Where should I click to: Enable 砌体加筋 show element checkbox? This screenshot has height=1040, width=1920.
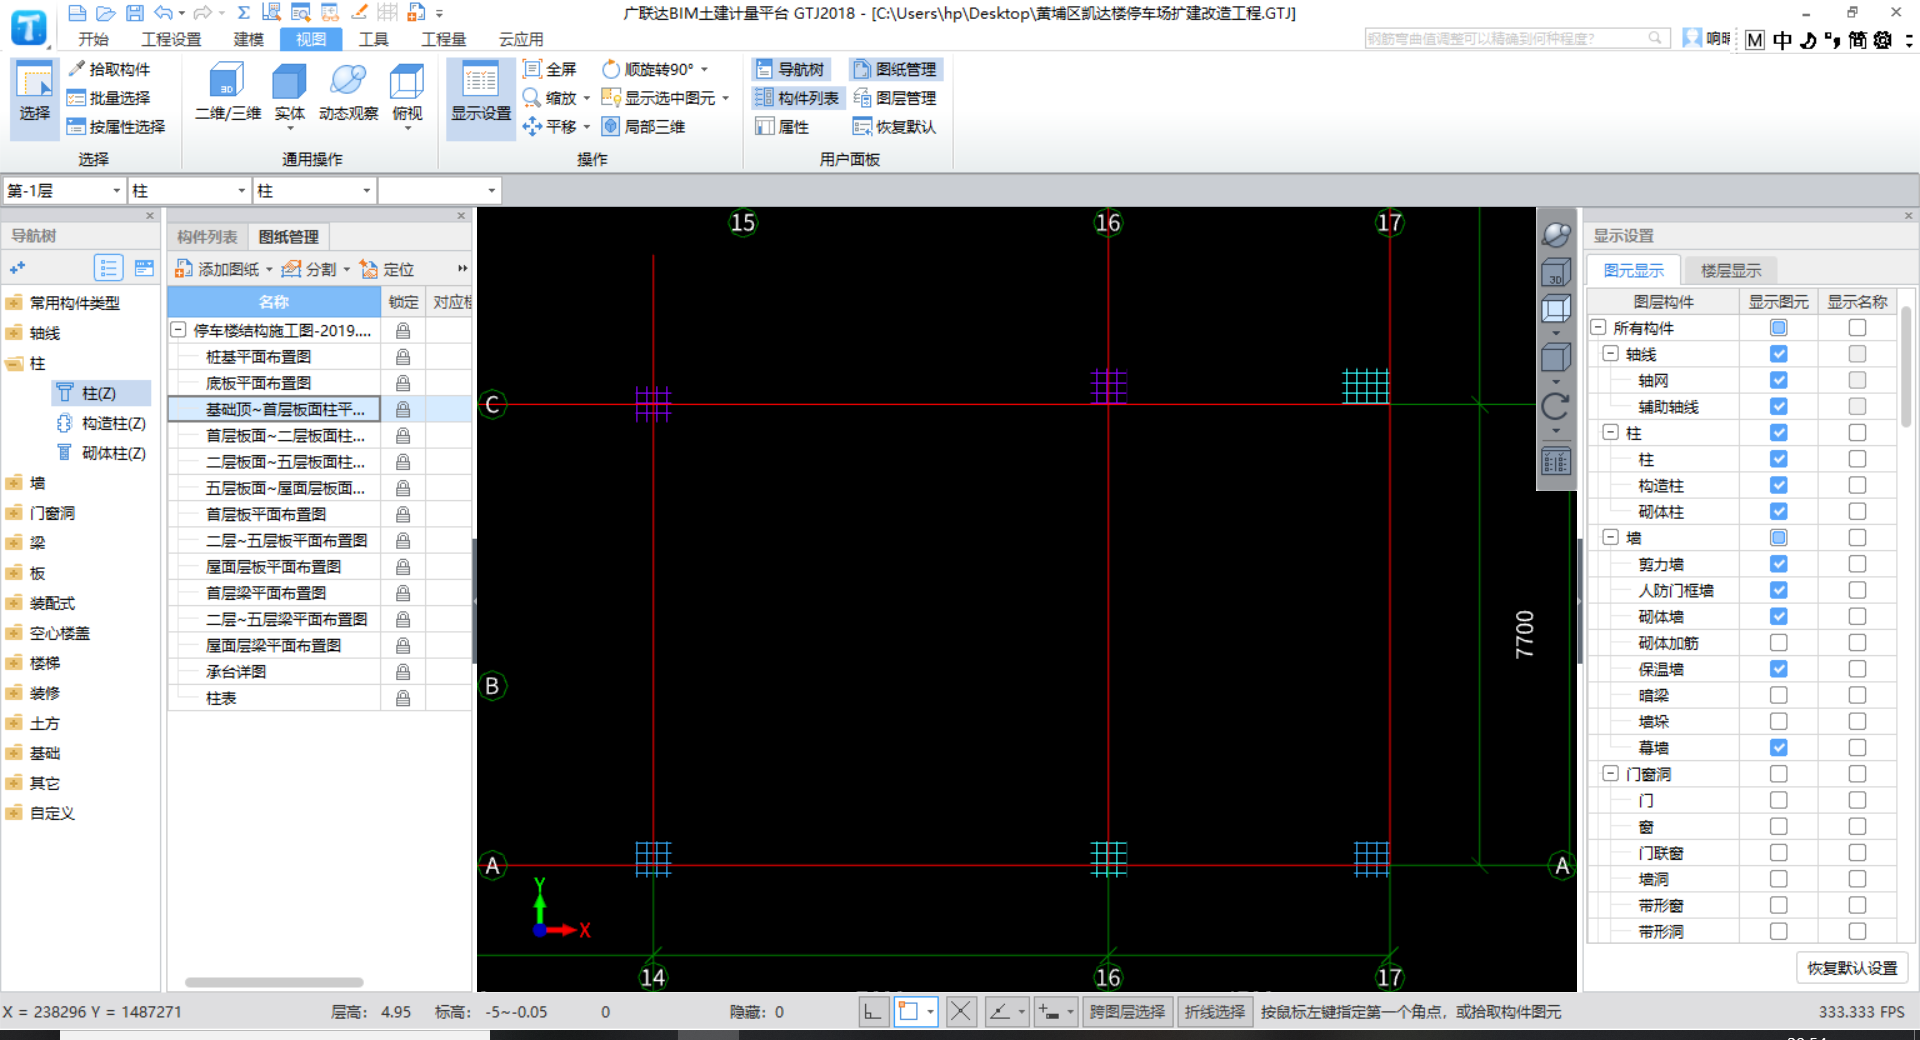click(1778, 643)
